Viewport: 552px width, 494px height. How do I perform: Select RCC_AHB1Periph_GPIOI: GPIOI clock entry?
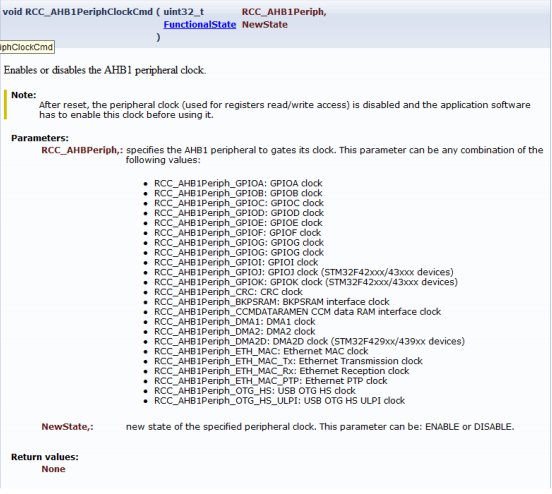[x=236, y=262]
